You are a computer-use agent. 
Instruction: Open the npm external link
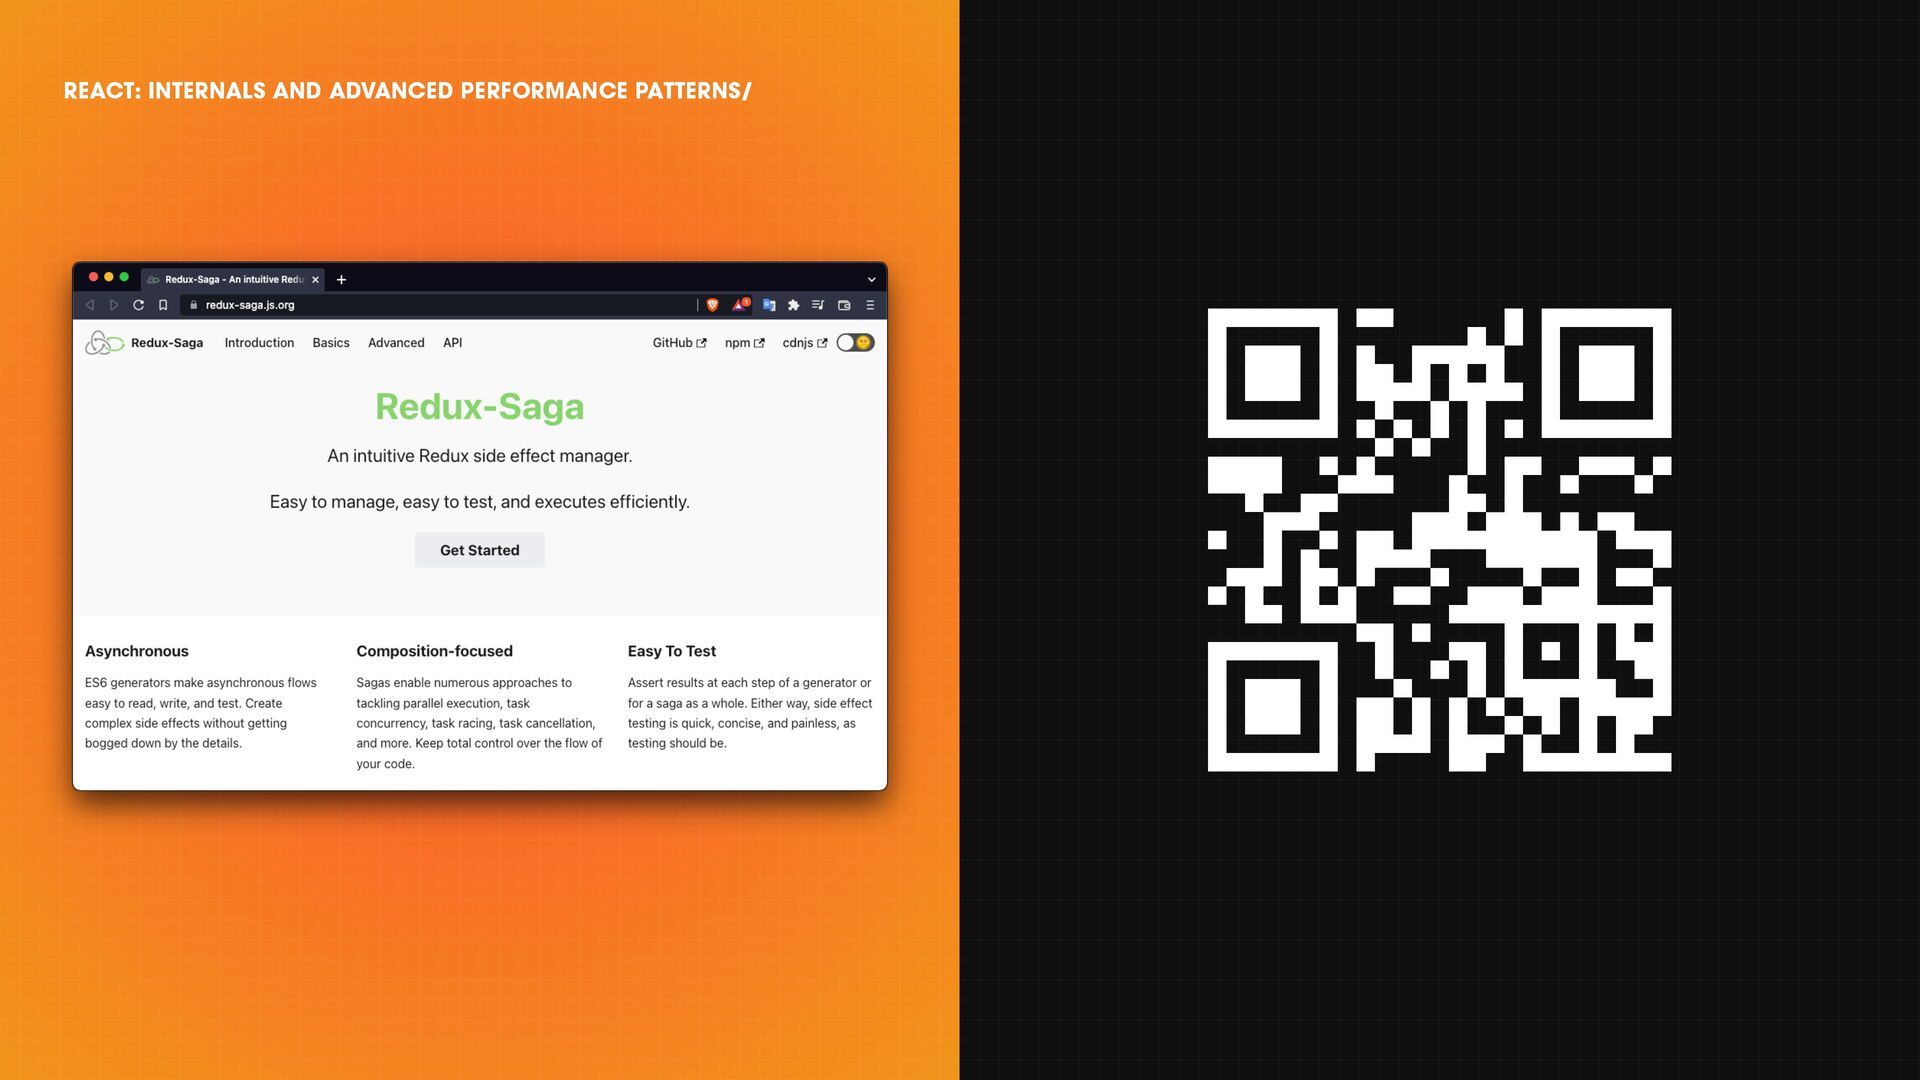[744, 343]
